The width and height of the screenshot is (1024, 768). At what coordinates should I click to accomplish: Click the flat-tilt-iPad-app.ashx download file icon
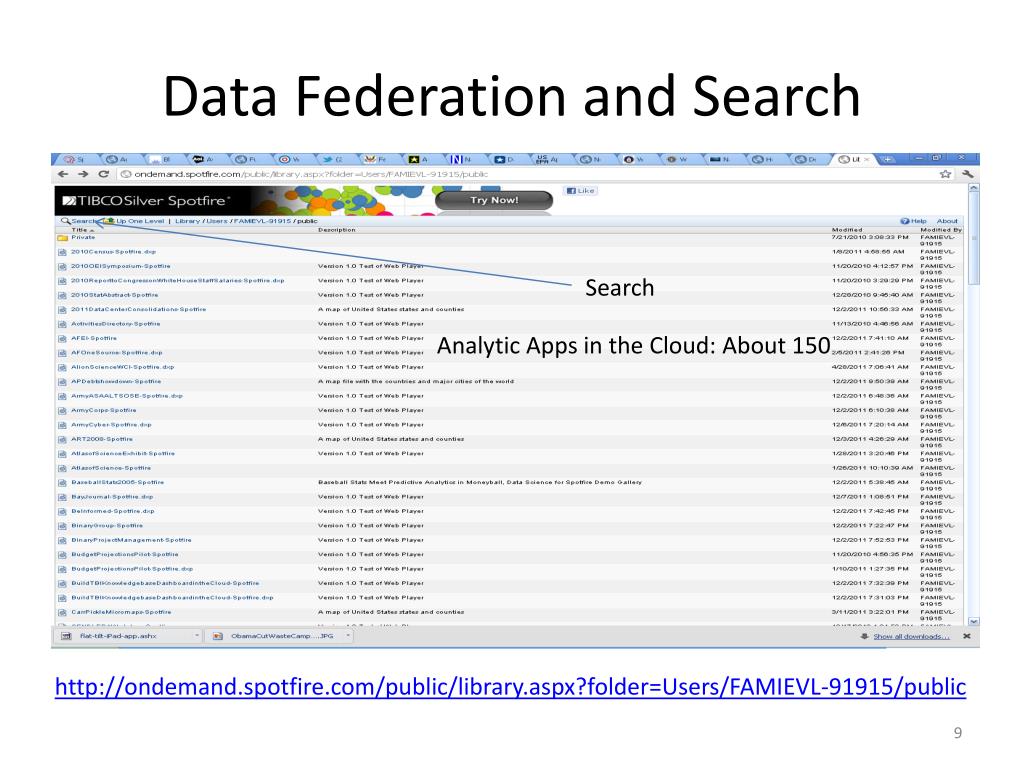66,636
